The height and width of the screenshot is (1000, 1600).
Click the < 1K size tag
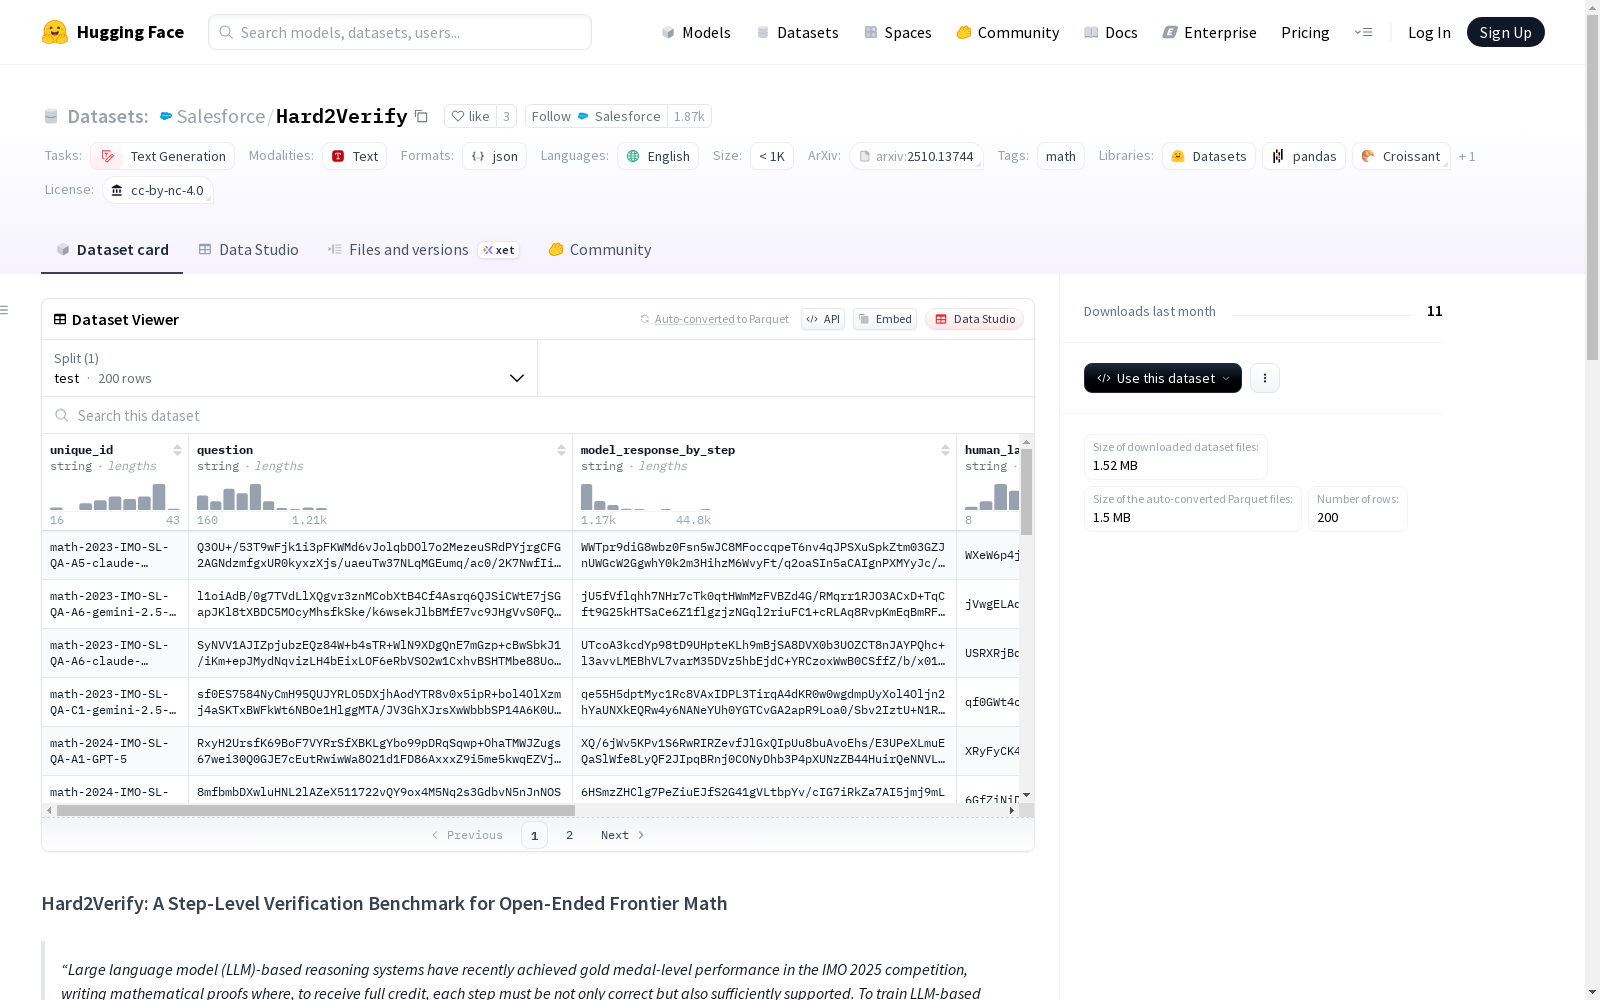[x=772, y=156]
